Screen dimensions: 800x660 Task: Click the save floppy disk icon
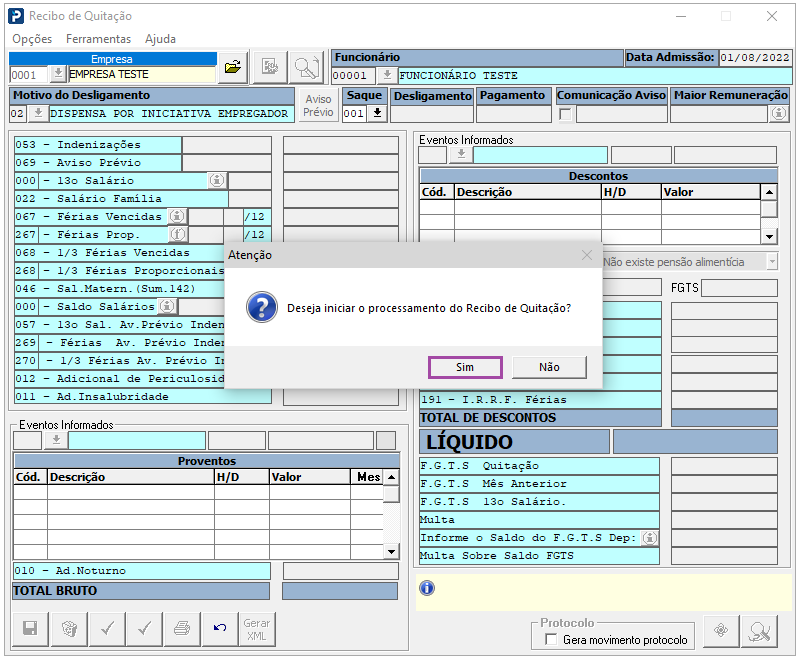[x=30, y=629]
